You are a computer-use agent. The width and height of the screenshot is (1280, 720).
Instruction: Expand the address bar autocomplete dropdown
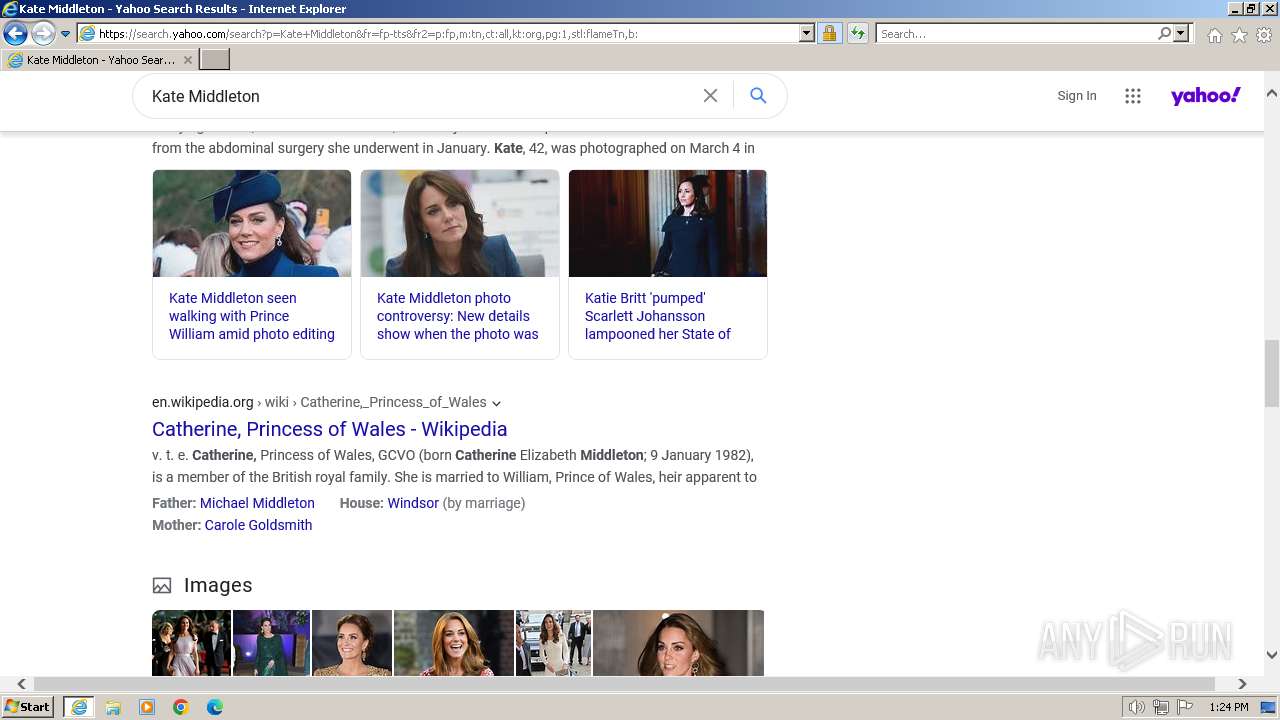tap(807, 33)
